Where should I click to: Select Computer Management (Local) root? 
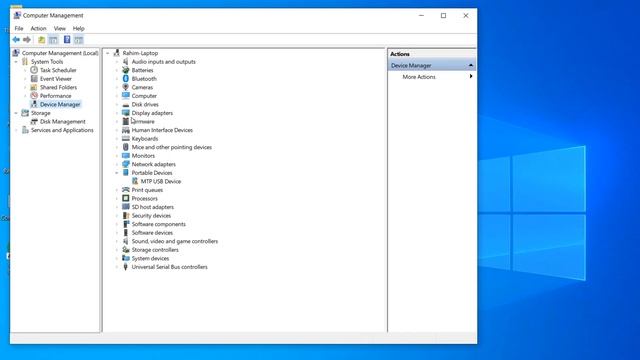click(x=60, y=53)
